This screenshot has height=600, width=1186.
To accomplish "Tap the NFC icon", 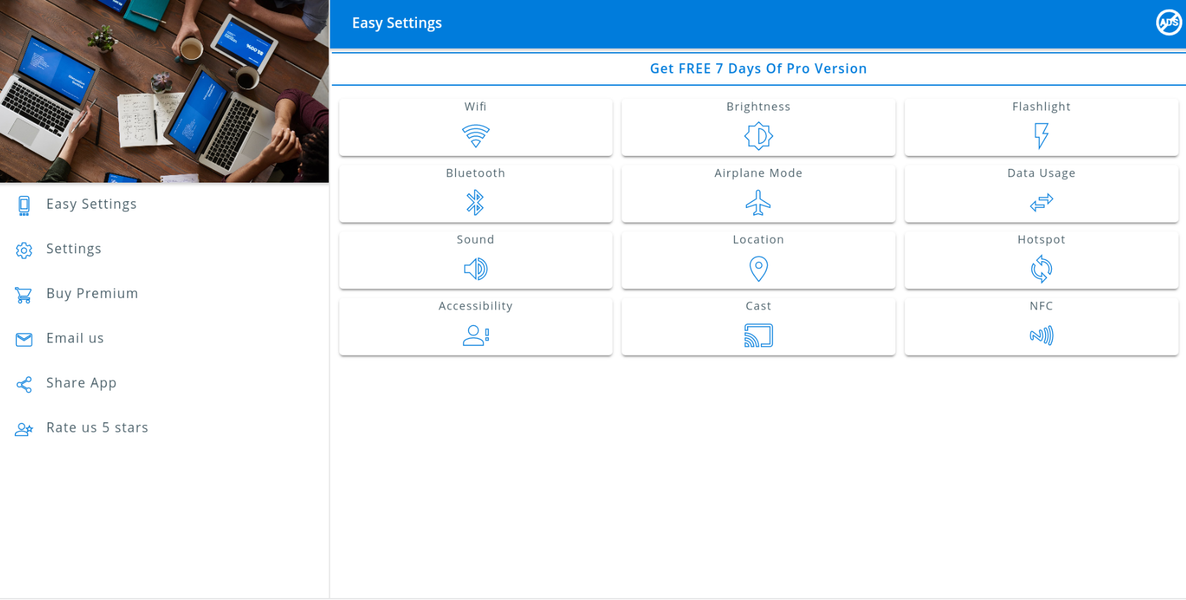I will click(1041, 336).
